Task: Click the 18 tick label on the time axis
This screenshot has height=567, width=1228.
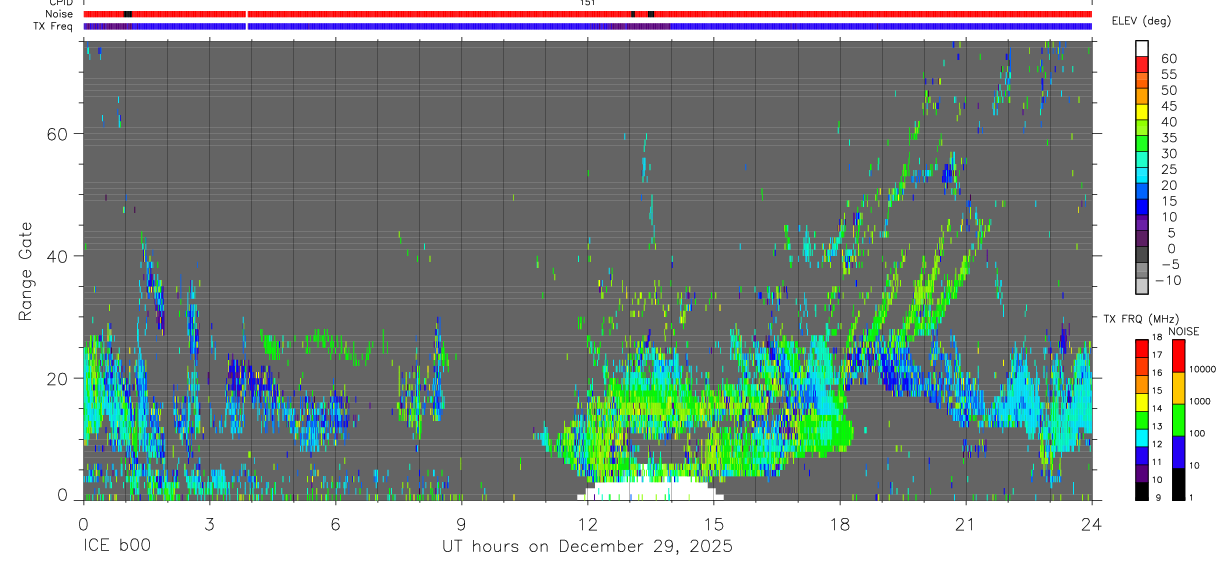Action: pyautogui.click(x=839, y=524)
